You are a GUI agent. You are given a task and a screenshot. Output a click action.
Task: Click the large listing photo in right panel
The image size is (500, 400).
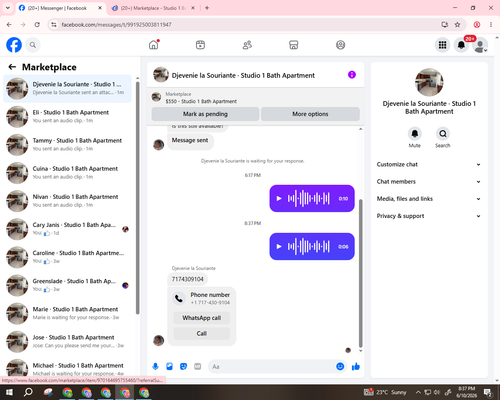pyautogui.click(x=429, y=82)
